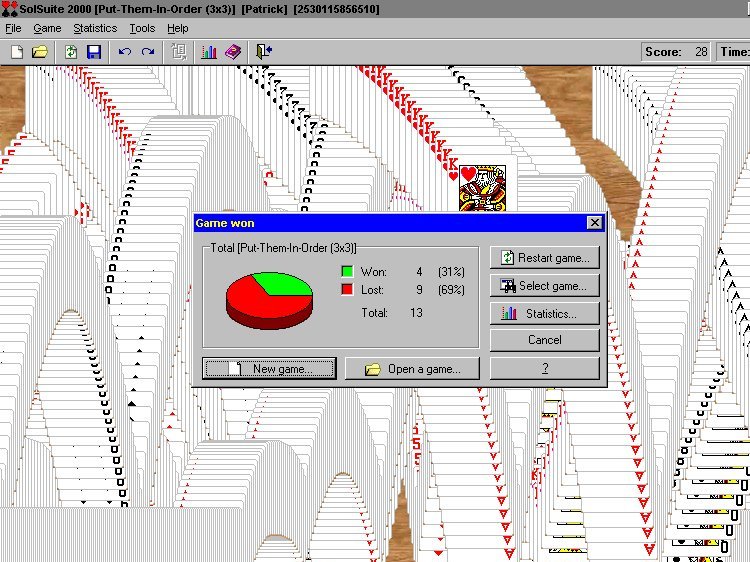Open the File menu

(x=13, y=28)
